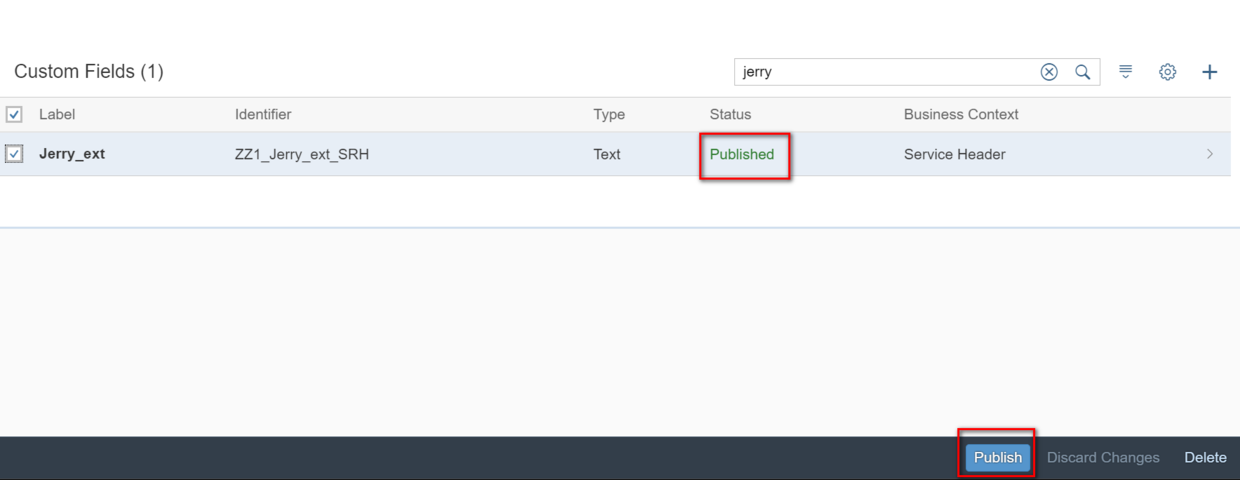This screenshot has width=1240, height=480.
Task: Click into the search input containing jerry
Action: pyautogui.click(x=885, y=72)
